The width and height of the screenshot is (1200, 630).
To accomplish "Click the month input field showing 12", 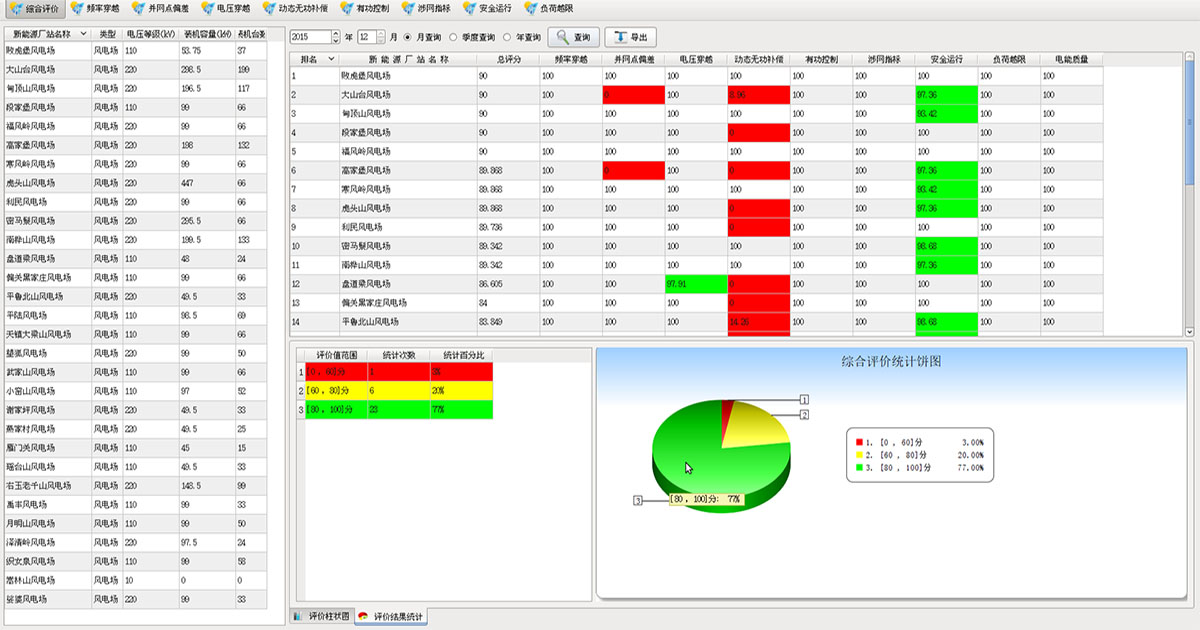I will pyautogui.click(x=365, y=37).
